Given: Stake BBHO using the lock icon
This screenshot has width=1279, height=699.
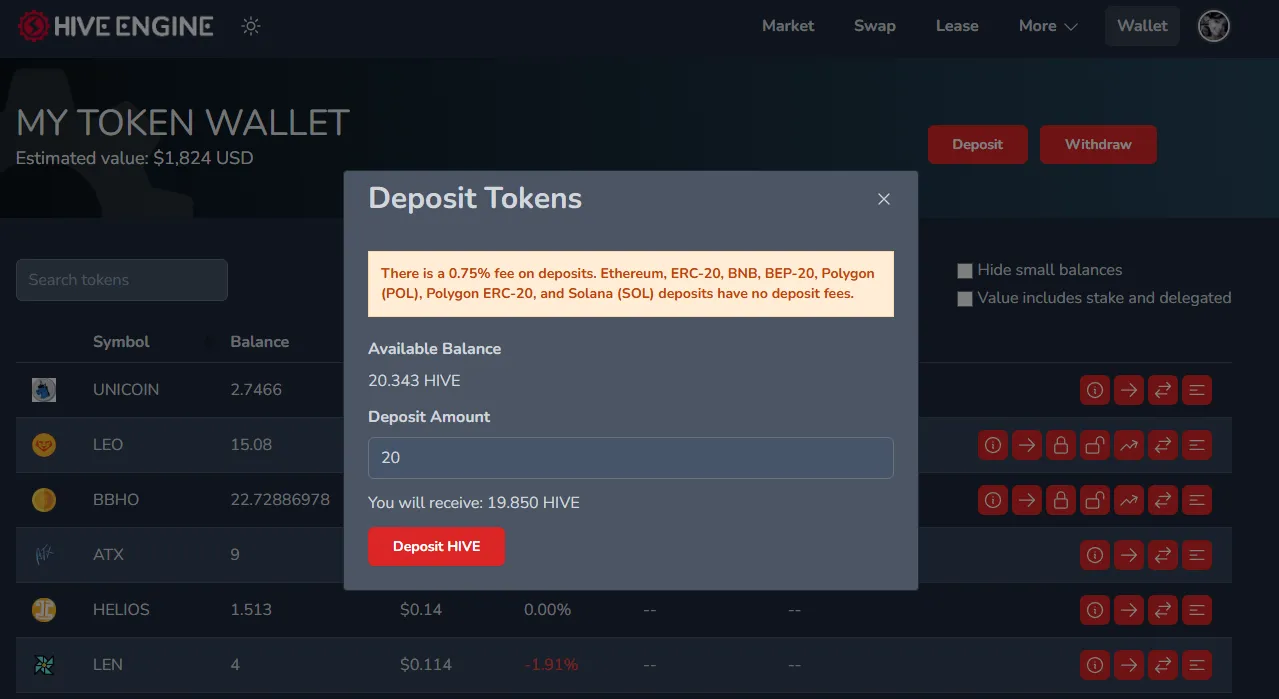Looking at the screenshot, I should tap(1061, 500).
